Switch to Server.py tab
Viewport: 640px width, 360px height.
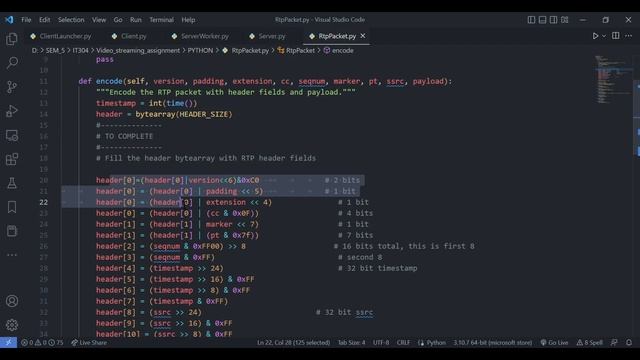click(x=268, y=36)
